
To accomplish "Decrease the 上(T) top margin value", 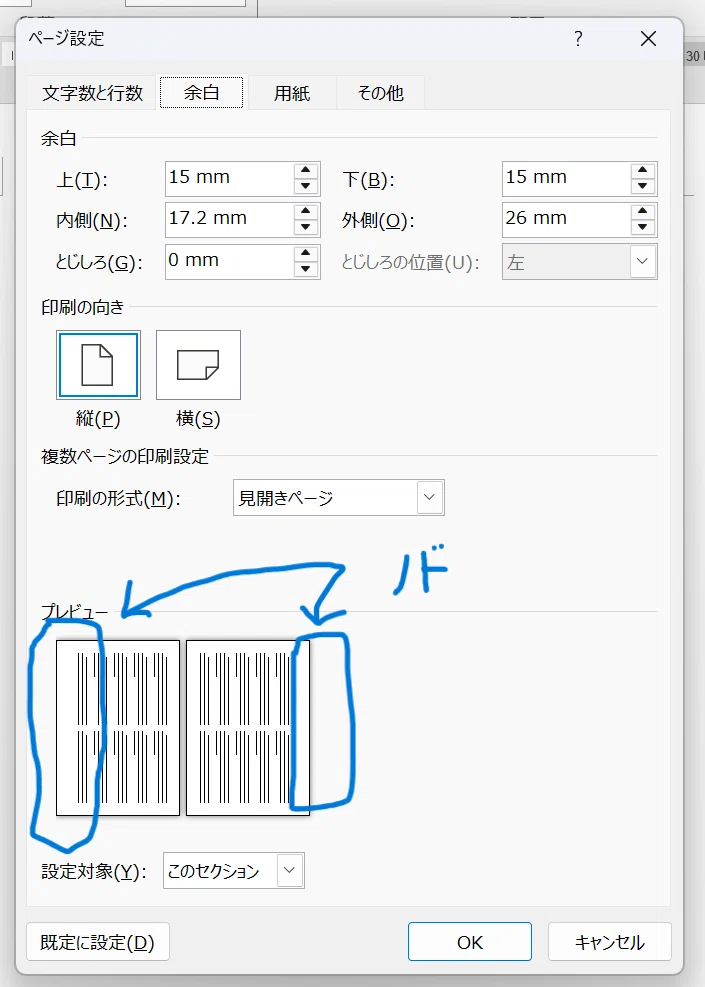I will [306, 186].
